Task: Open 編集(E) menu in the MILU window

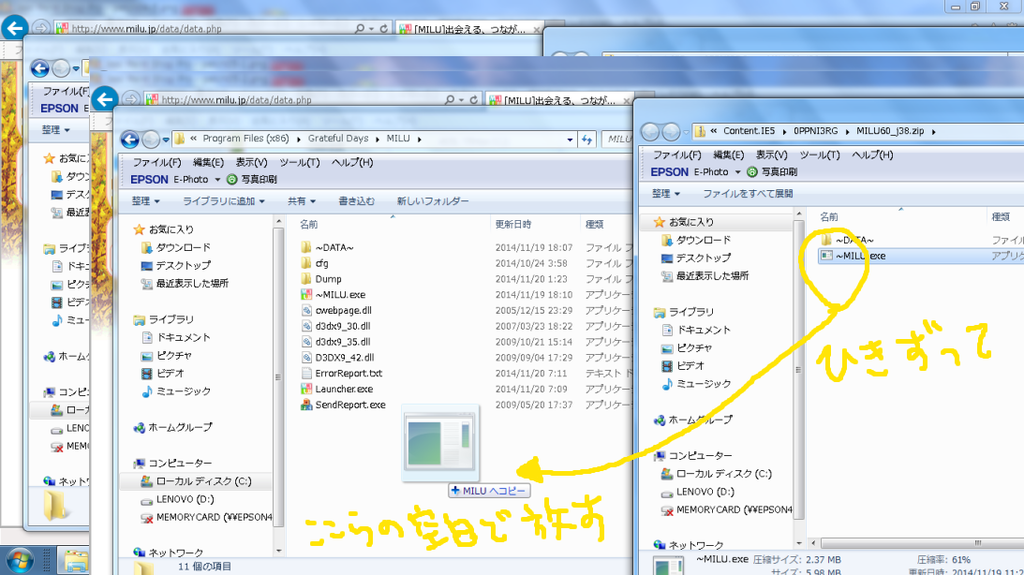Action: click(x=208, y=162)
